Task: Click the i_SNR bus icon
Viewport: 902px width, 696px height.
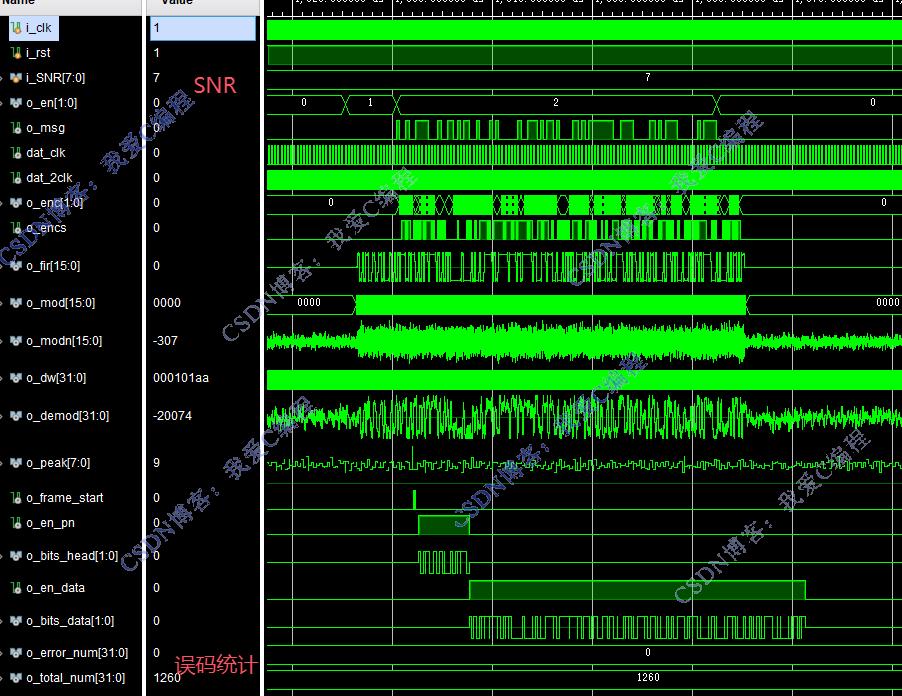Action: point(17,78)
